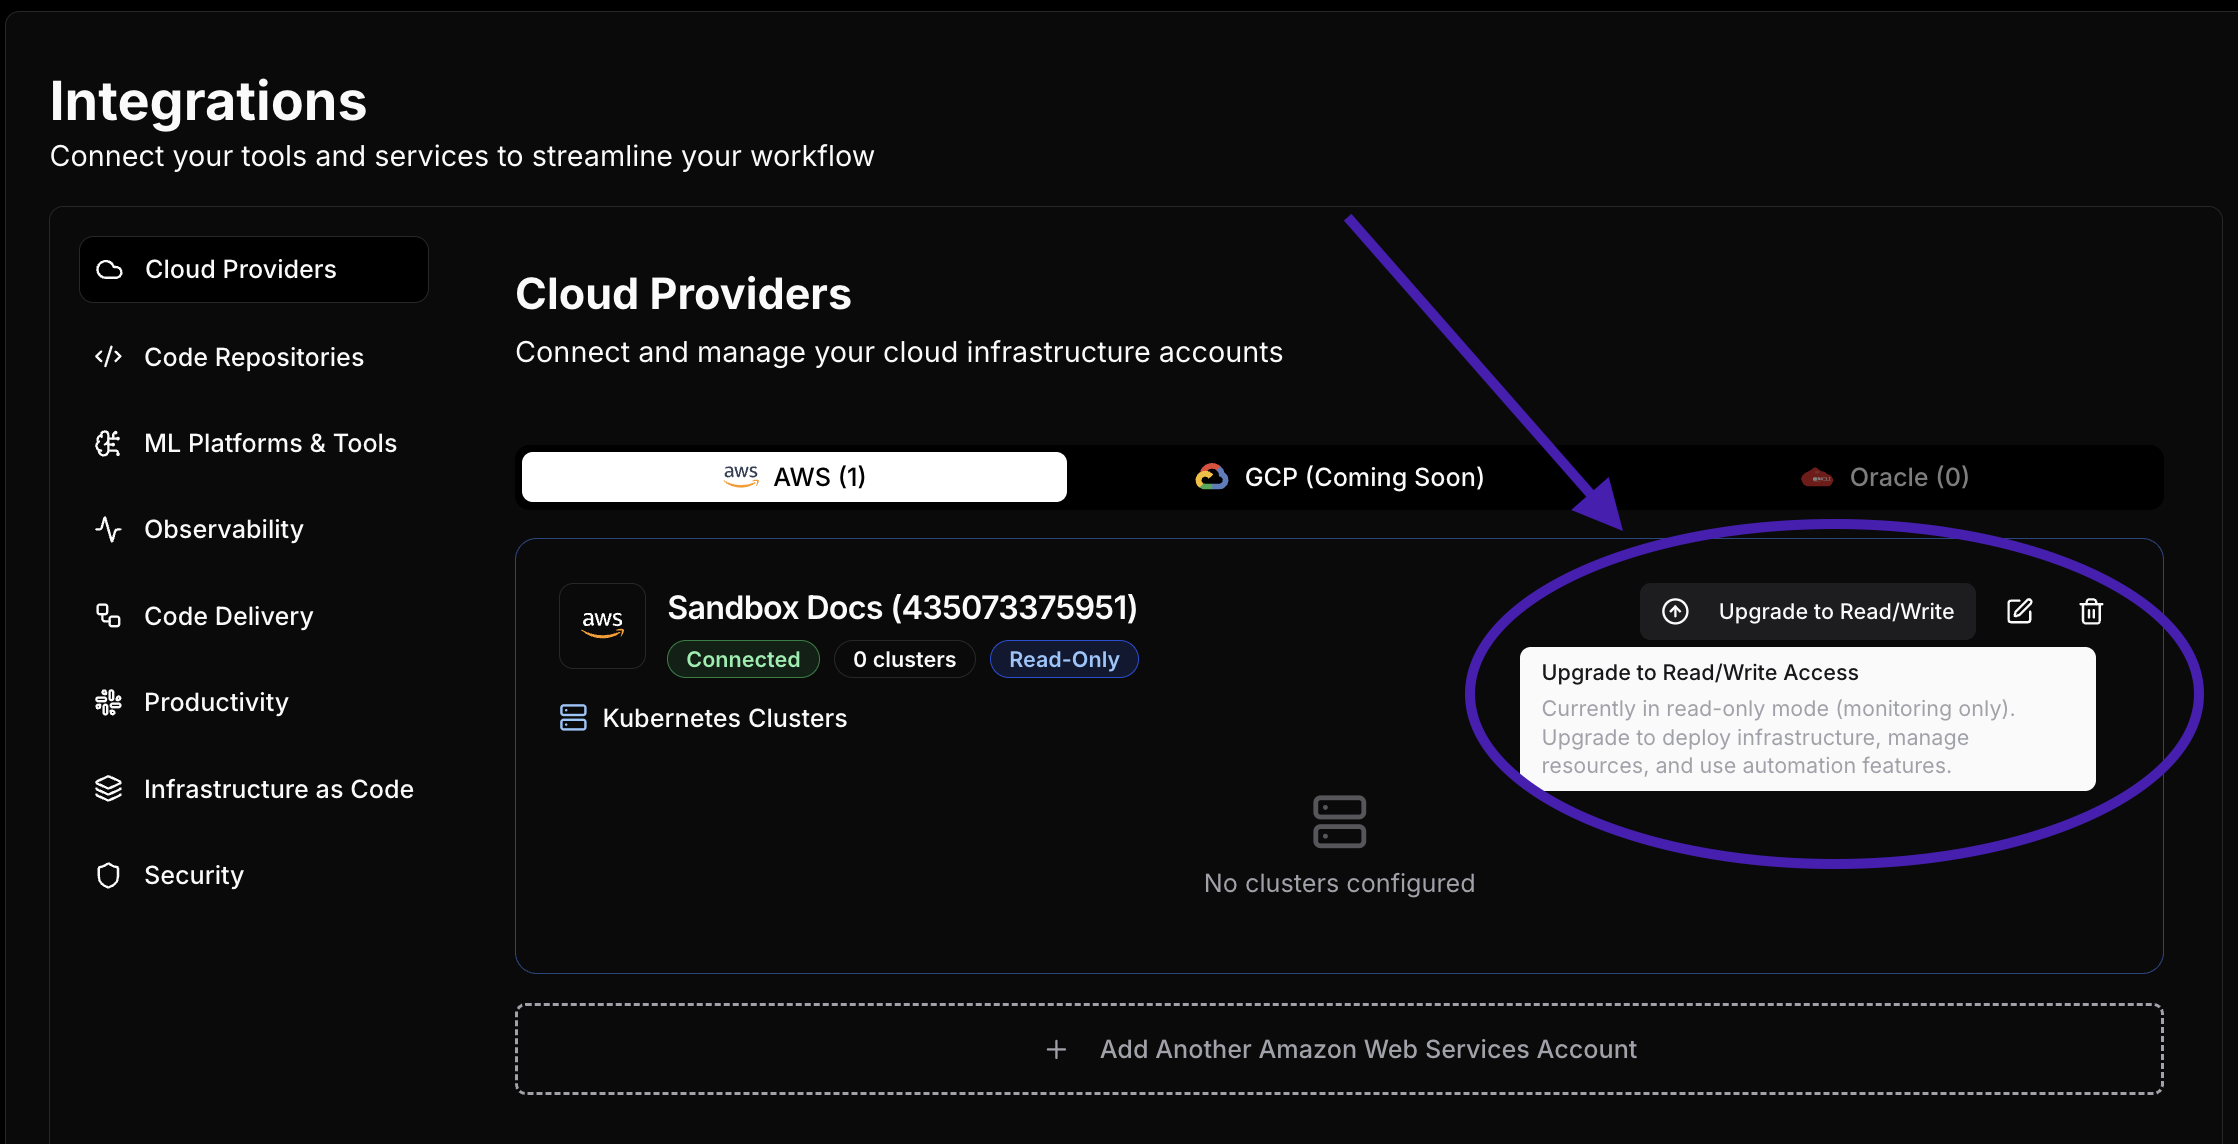Click the green Connected status badge

(743, 658)
